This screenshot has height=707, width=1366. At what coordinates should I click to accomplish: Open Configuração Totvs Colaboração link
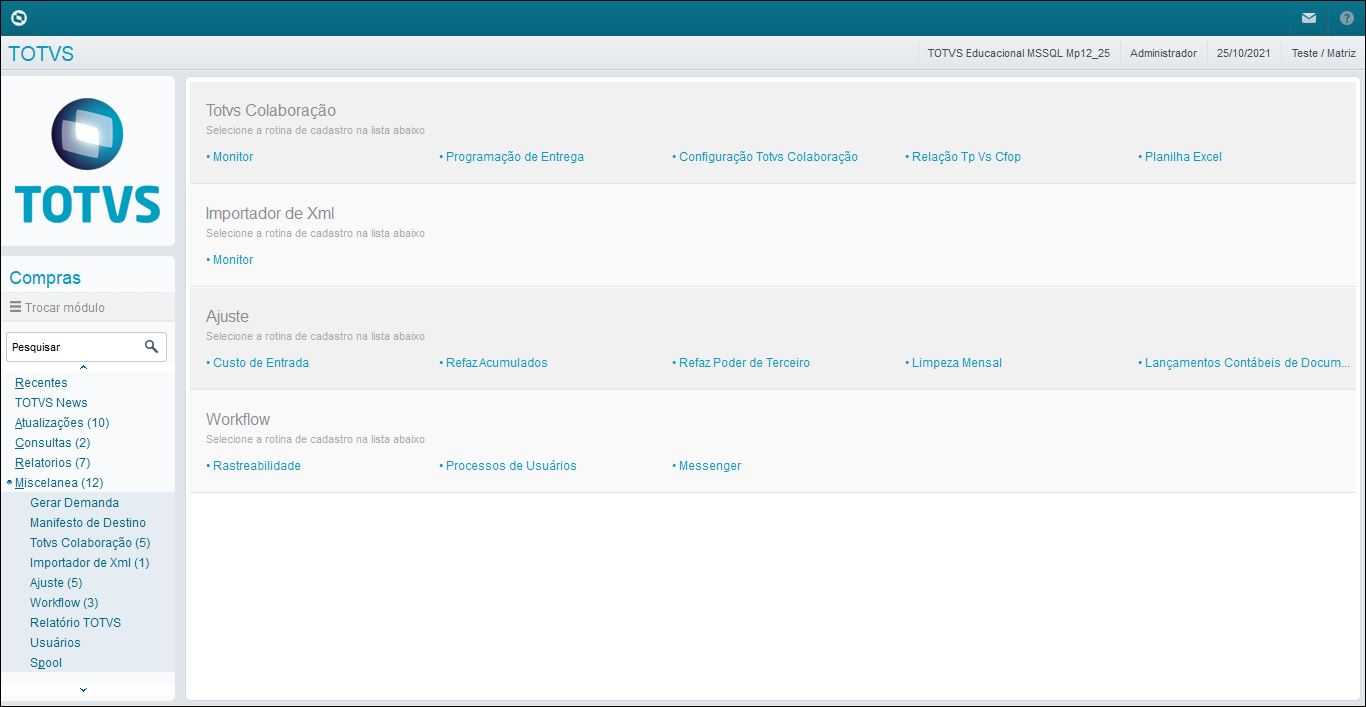pyautogui.click(x=767, y=157)
